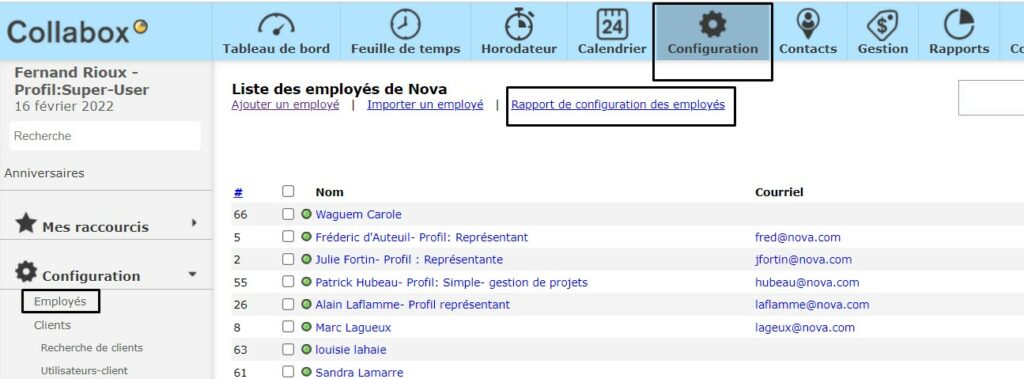
Task: Click email fred@nova.com
Action: point(798,237)
